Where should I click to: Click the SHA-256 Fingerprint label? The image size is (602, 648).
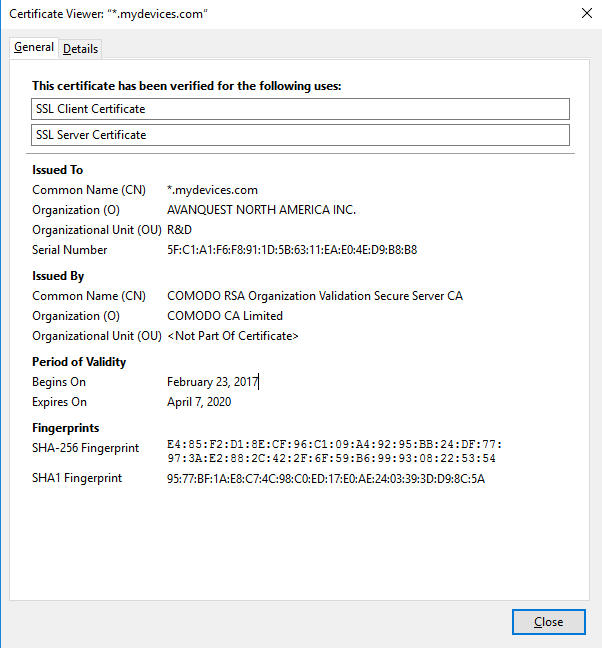(86, 448)
